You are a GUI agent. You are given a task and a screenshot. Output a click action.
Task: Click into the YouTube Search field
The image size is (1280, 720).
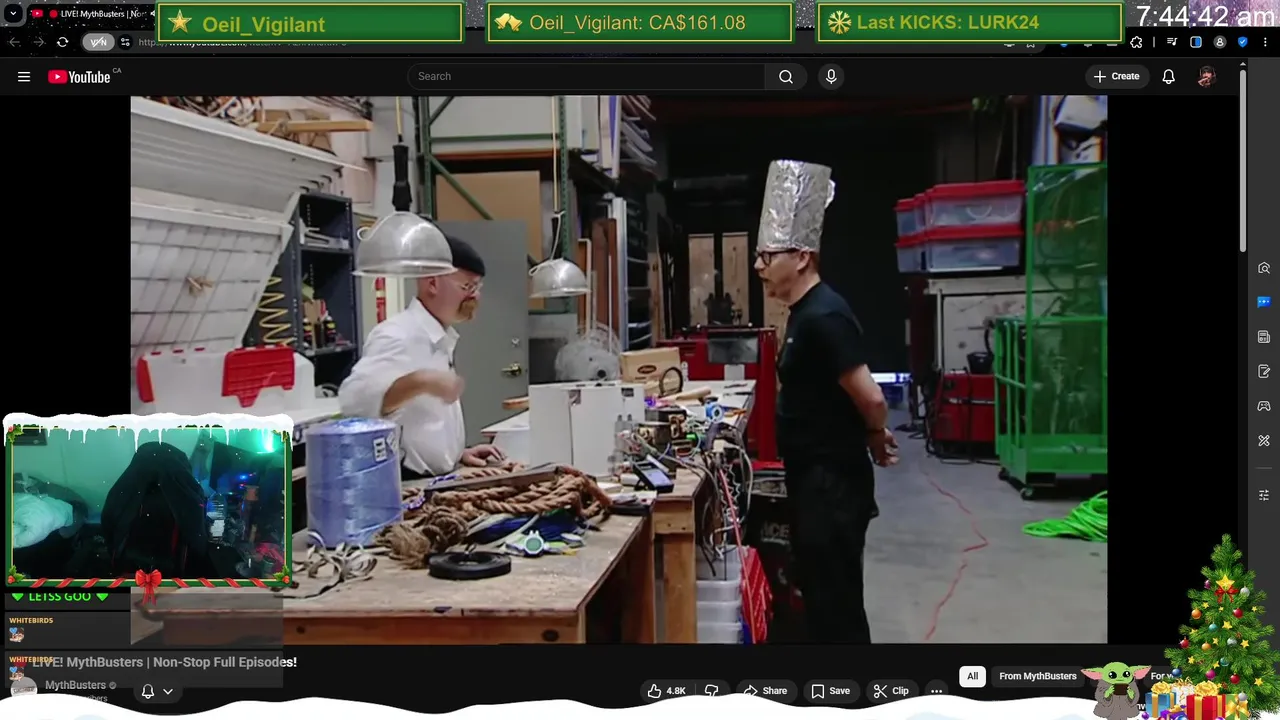pyautogui.click(x=586, y=76)
